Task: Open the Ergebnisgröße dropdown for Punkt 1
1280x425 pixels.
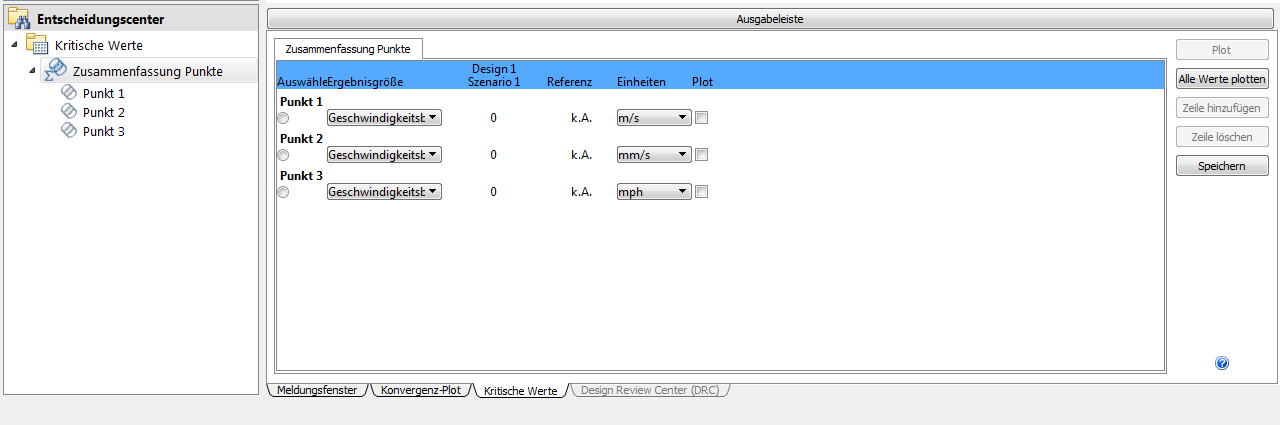Action: [x=384, y=118]
